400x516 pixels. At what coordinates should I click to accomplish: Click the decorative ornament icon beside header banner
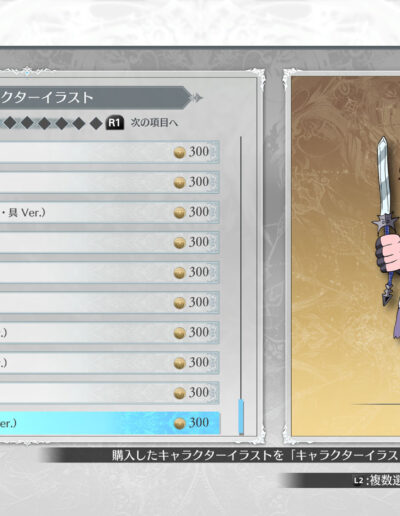[196, 98]
